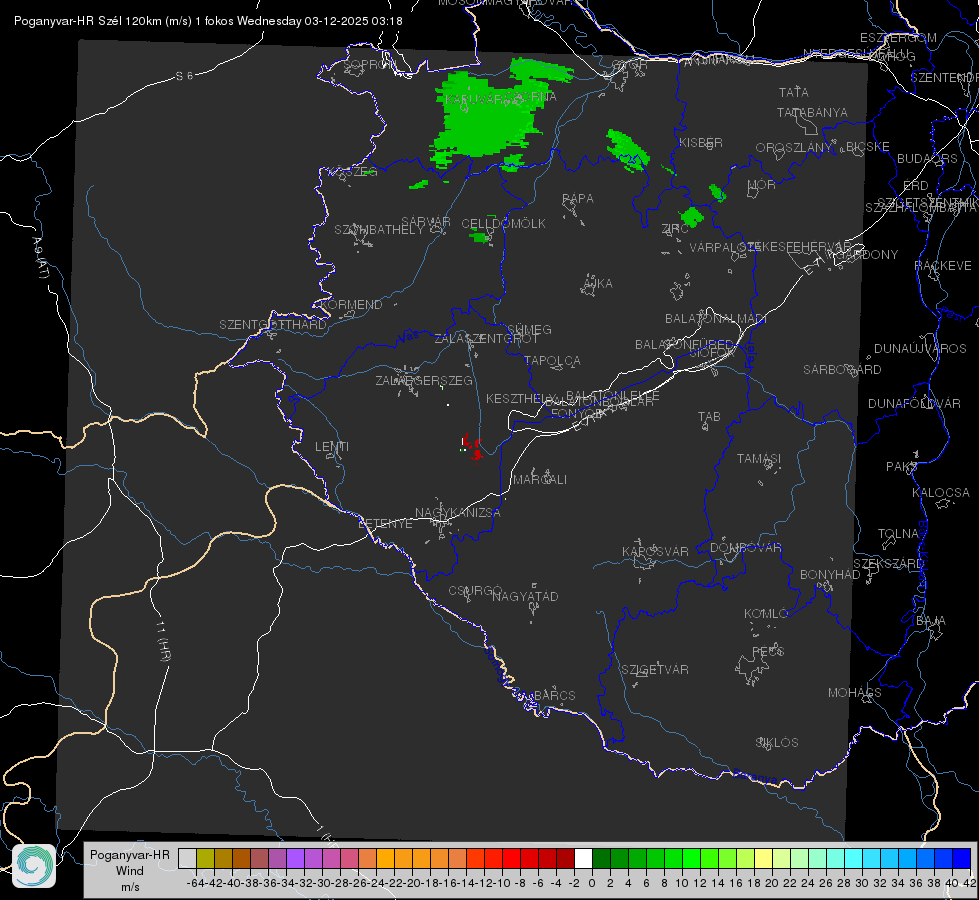
Task: Click the CSURGO label
Action: click(475, 591)
